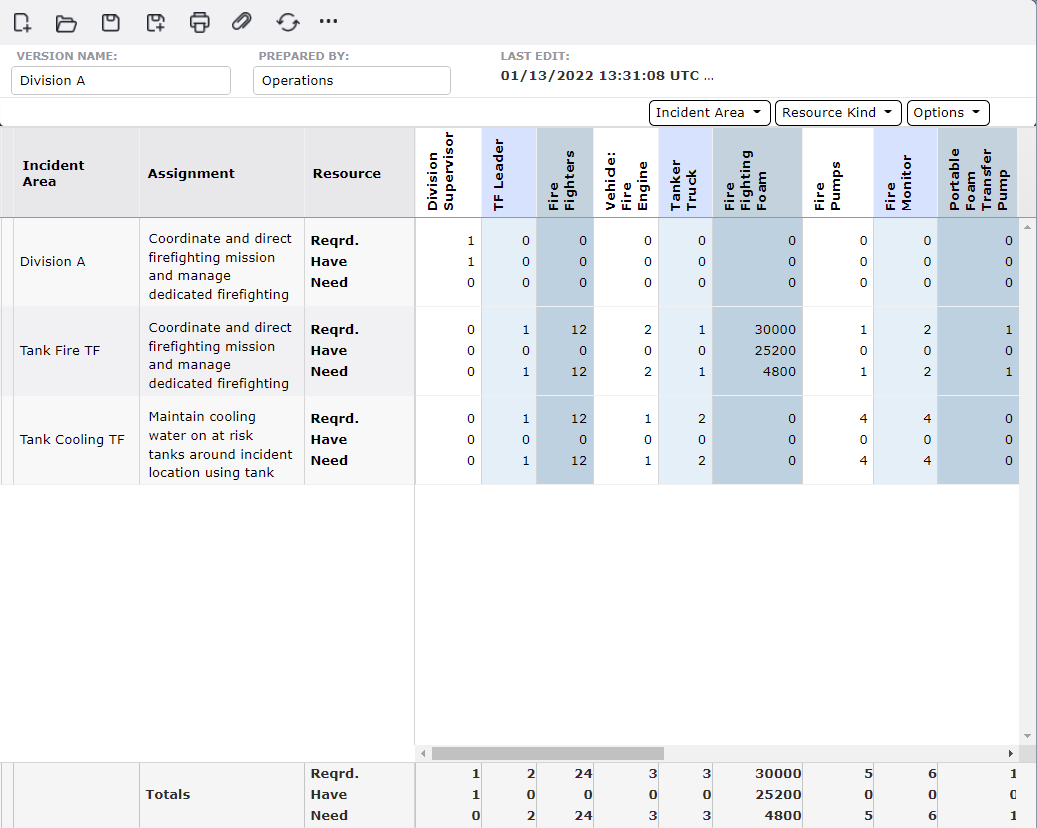Open the Incident Area dropdown
1037x828 pixels.
click(709, 112)
